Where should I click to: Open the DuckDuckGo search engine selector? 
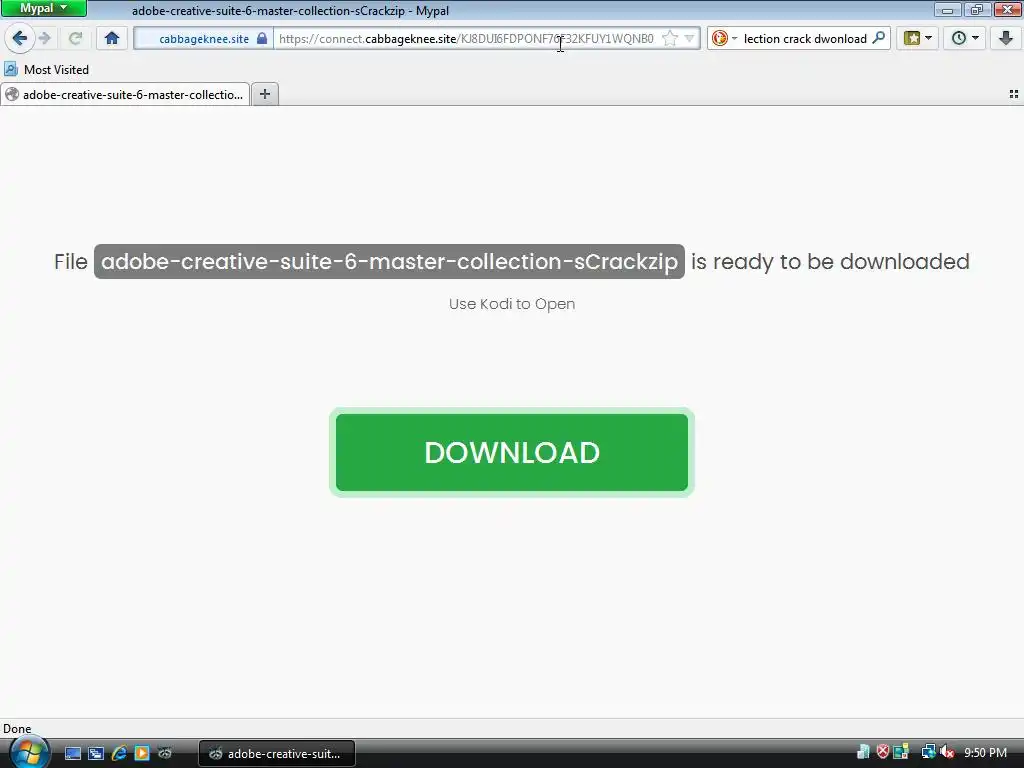(x=724, y=39)
